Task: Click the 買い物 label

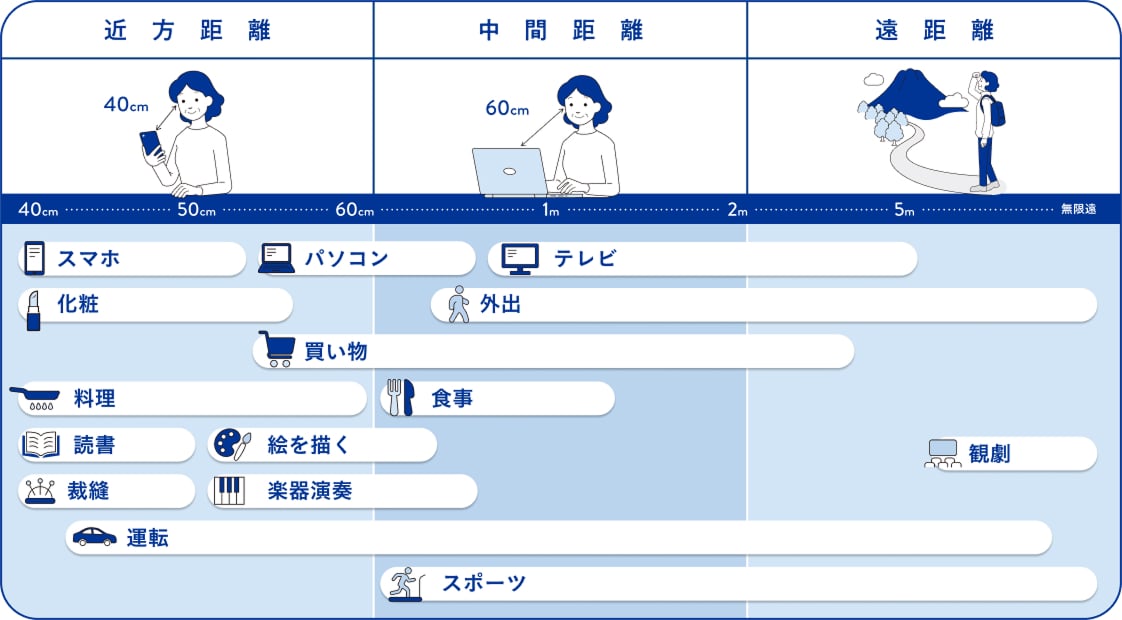Action: pyautogui.click(x=336, y=352)
